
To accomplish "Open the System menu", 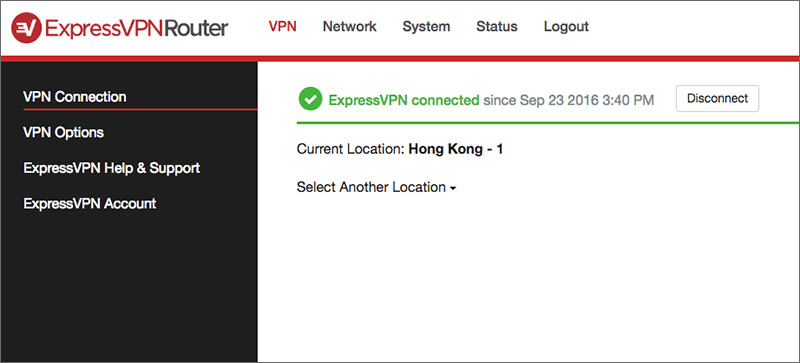I will pyautogui.click(x=426, y=27).
